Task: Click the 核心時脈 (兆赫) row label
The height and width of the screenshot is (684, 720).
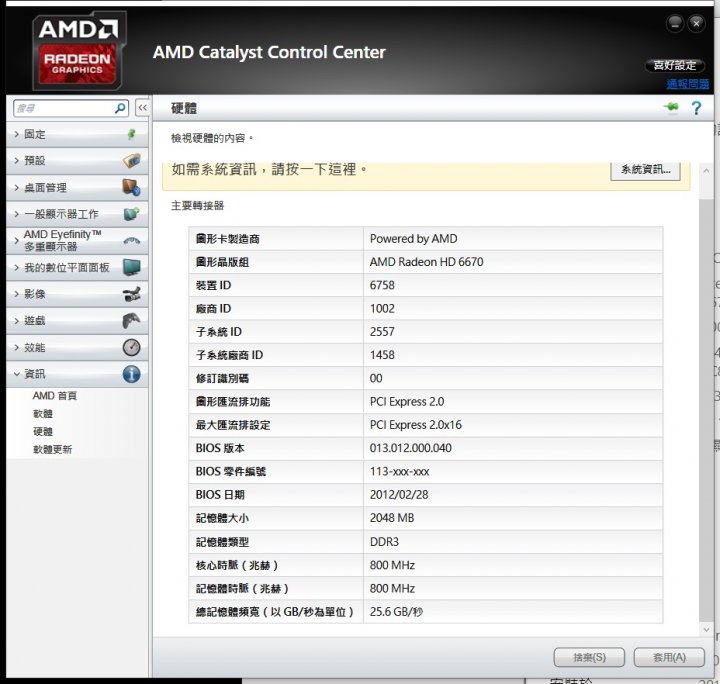Action: [x=237, y=565]
